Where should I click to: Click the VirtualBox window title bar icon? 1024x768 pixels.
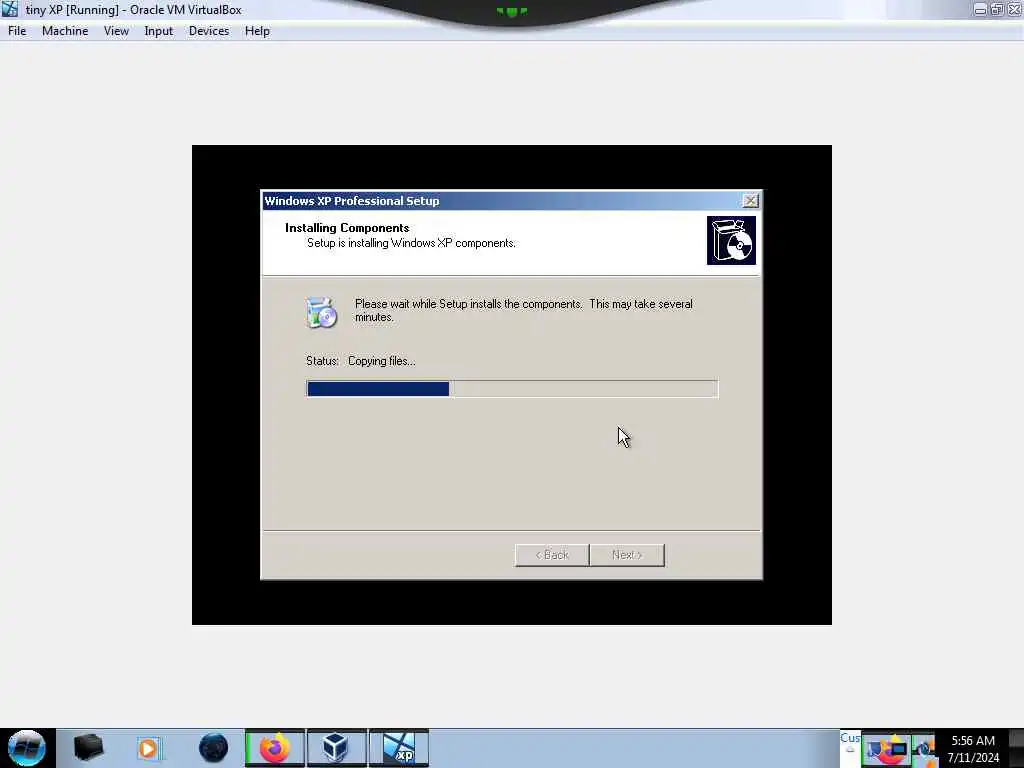[x=10, y=9]
